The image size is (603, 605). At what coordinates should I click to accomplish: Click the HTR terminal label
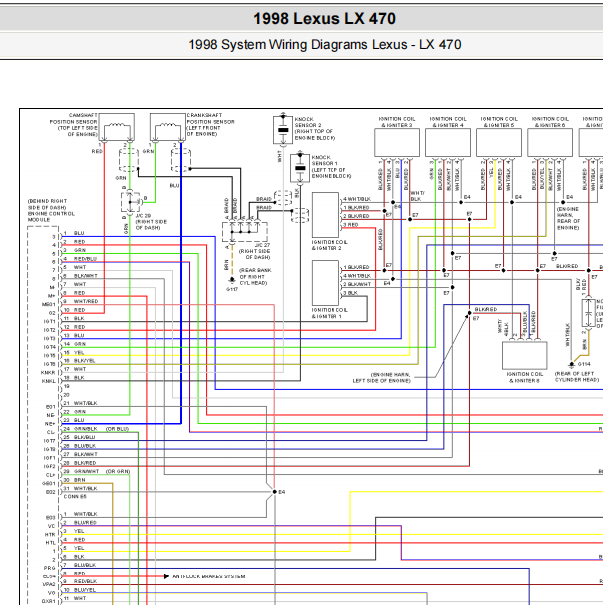pyautogui.click(x=50, y=534)
